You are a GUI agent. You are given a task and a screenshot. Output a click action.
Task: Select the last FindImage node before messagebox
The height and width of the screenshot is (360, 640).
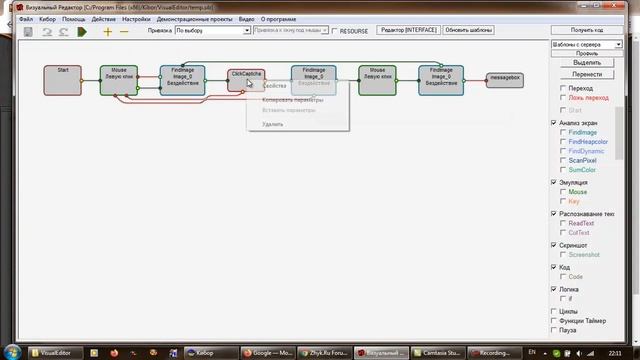pos(441,80)
